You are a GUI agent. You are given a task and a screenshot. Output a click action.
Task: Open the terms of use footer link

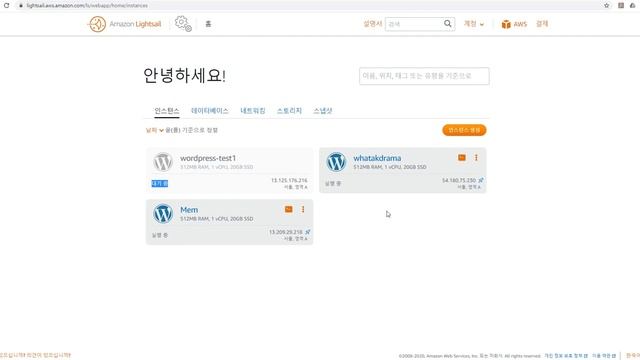point(604,356)
